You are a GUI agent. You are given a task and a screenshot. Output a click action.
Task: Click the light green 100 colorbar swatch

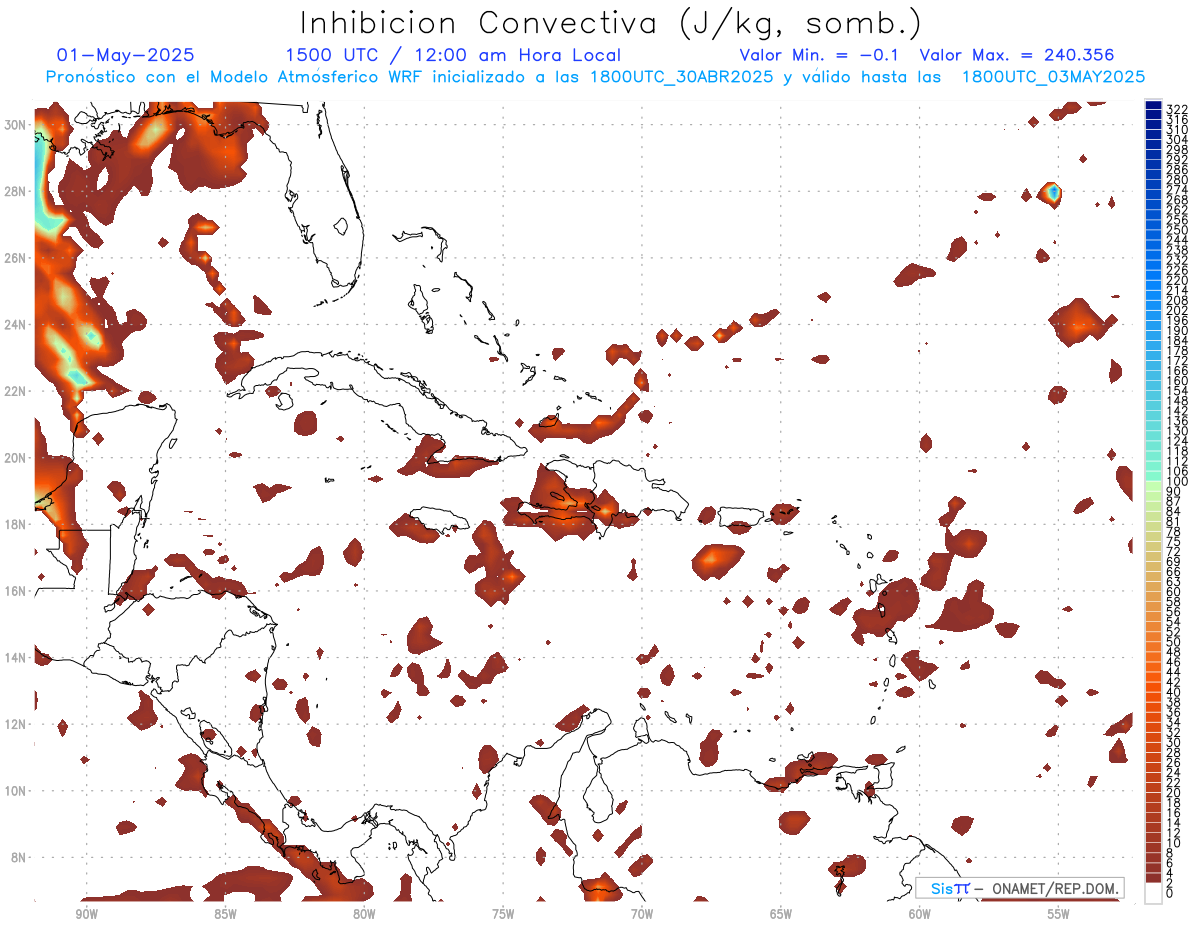click(x=1153, y=485)
